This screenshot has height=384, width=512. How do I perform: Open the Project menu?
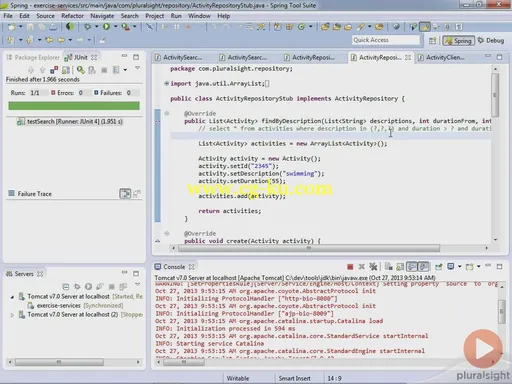tap(154, 16)
